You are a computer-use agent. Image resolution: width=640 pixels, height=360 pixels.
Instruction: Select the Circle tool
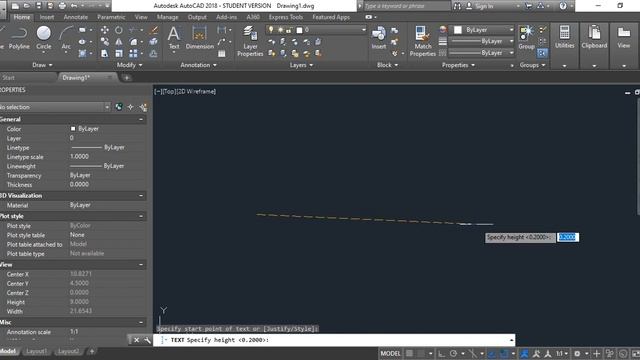coord(44,38)
